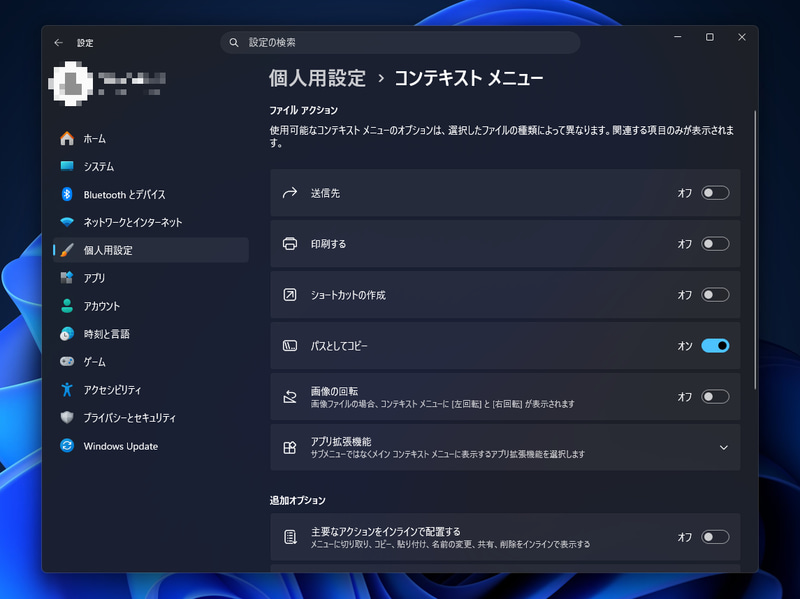This screenshot has height=599, width=800.
Task: Click the ゲーム controller icon
Action: pyautogui.click(x=67, y=361)
